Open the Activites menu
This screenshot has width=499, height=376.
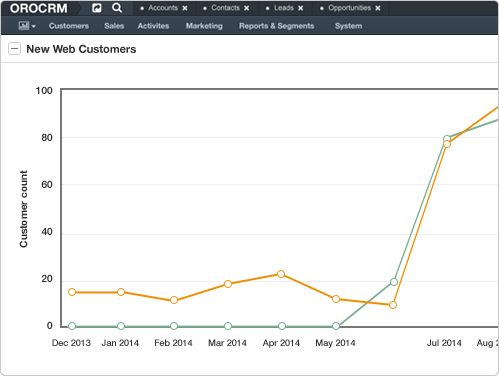[153, 26]
